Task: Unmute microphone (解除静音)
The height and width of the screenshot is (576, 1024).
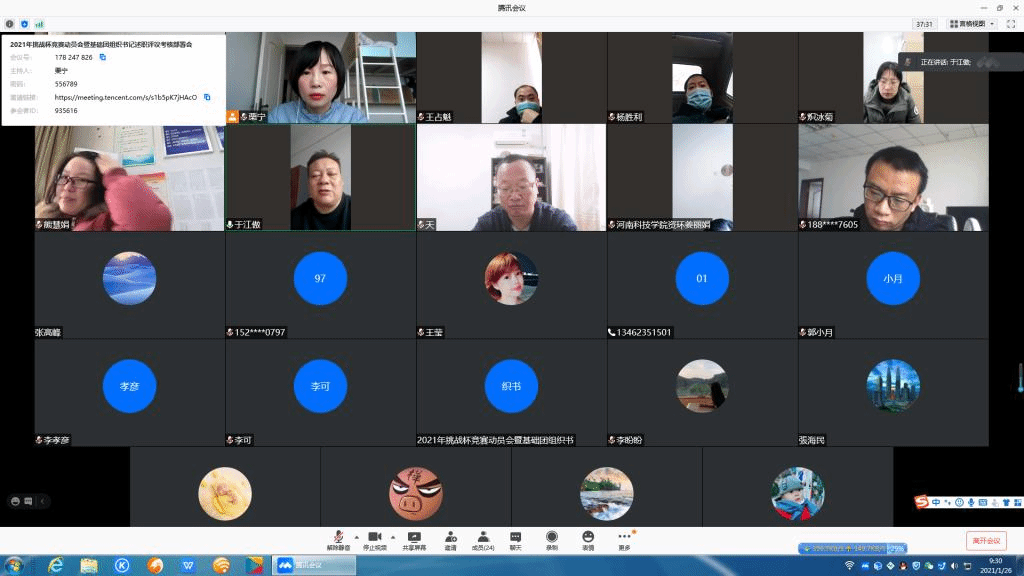Action: 339,540
